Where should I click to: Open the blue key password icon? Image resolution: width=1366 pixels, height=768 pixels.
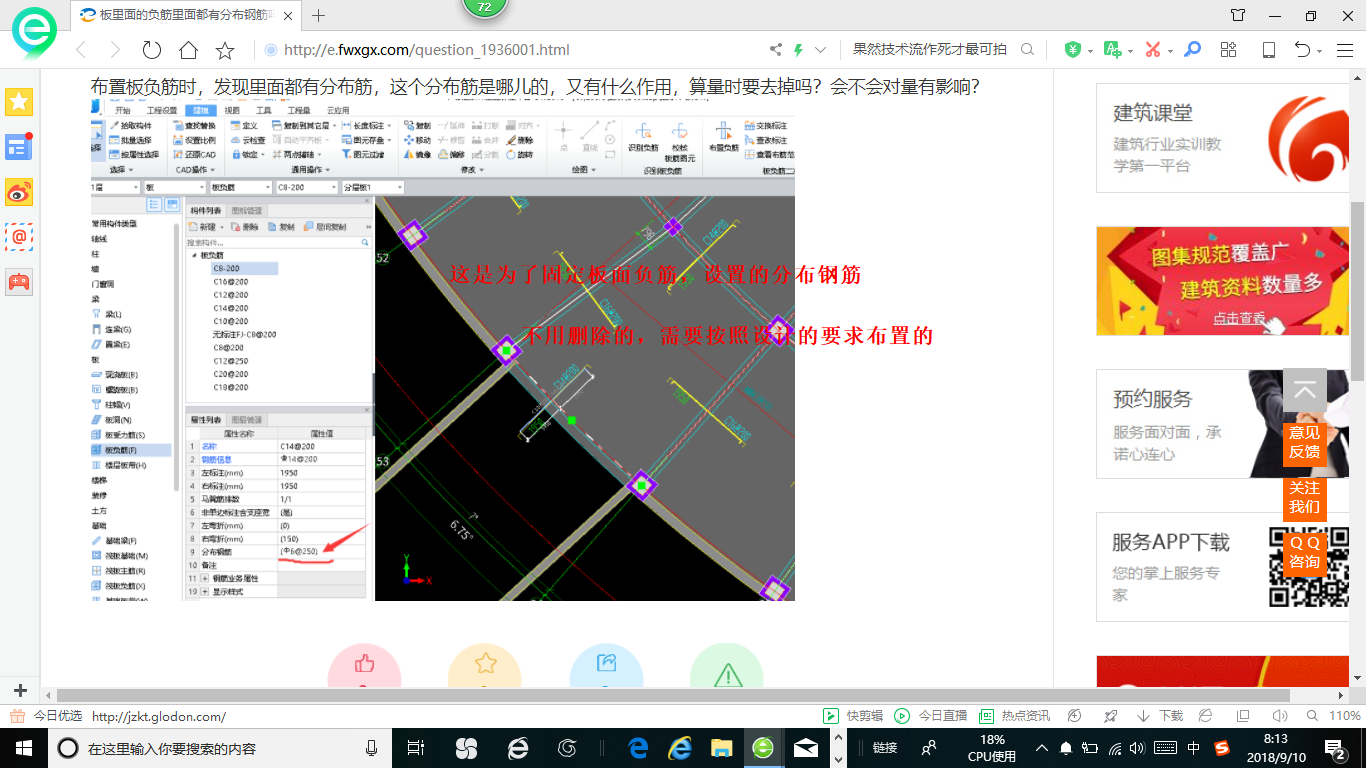point(1192,50)
